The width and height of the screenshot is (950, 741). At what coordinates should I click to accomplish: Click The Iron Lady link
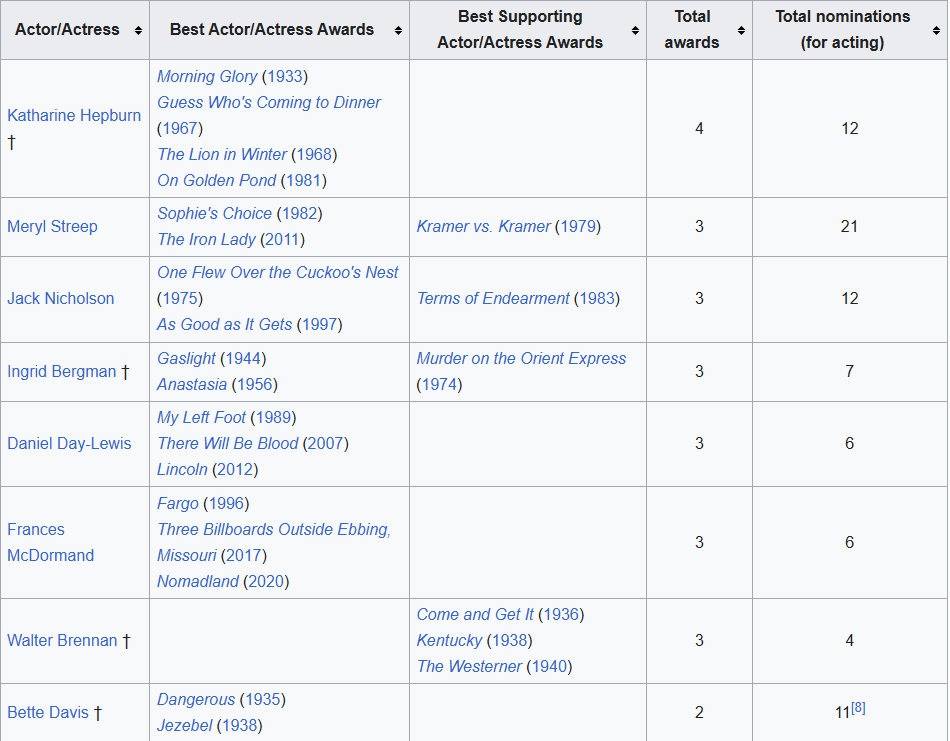[x=206, y=239]
